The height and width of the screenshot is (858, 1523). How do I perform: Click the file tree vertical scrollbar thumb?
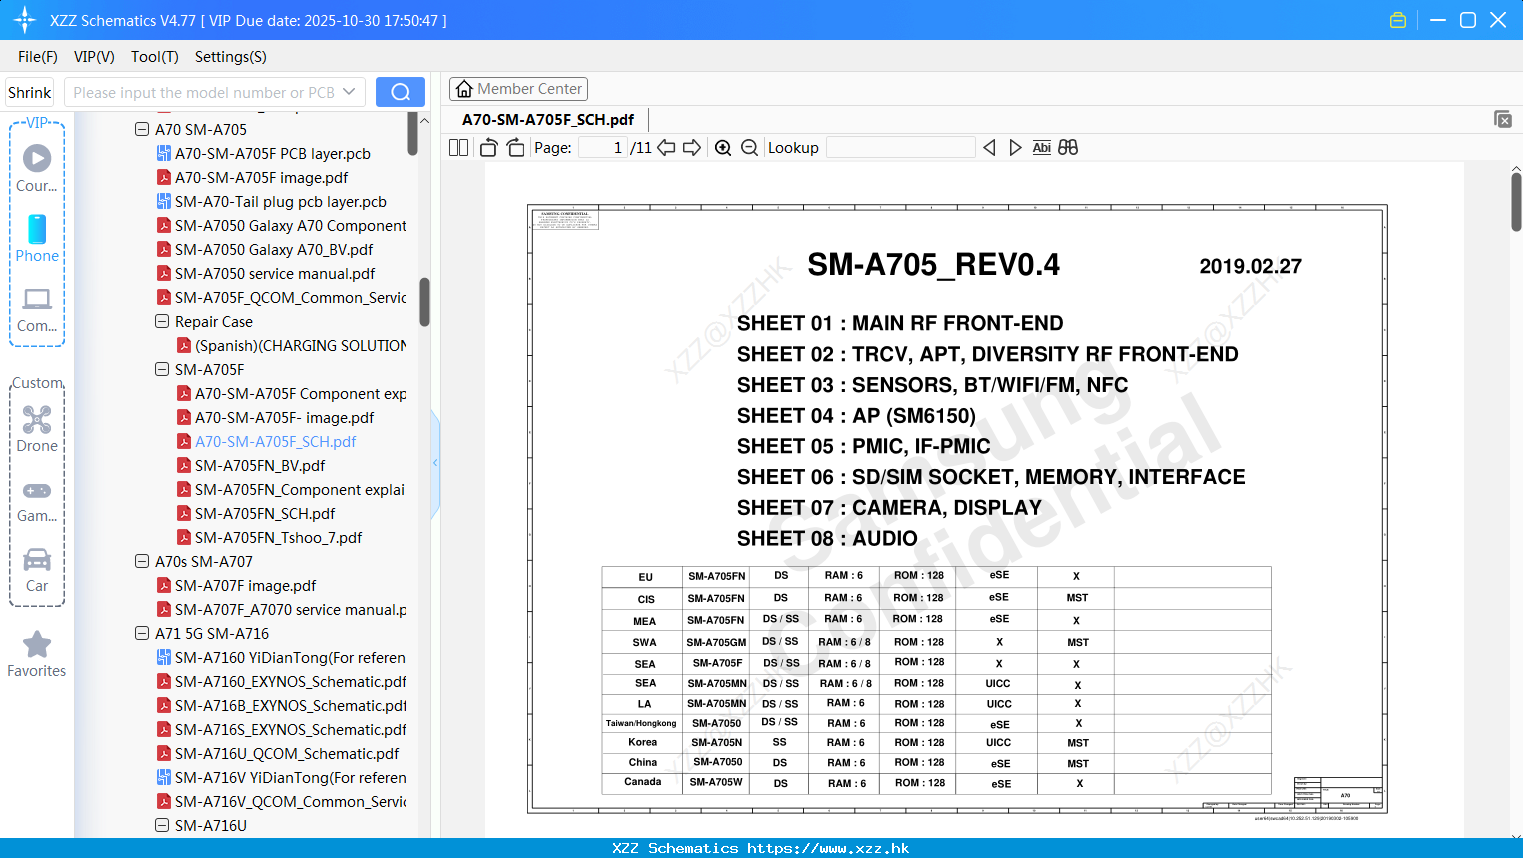424,302
